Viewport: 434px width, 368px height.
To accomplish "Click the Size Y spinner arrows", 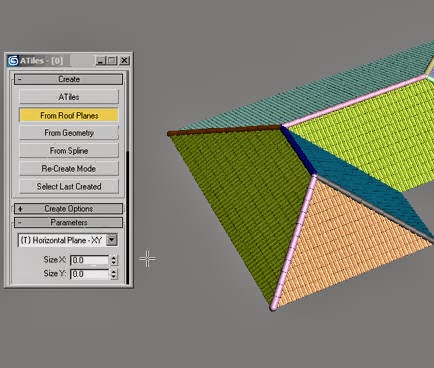I will (x=114, y=274).
